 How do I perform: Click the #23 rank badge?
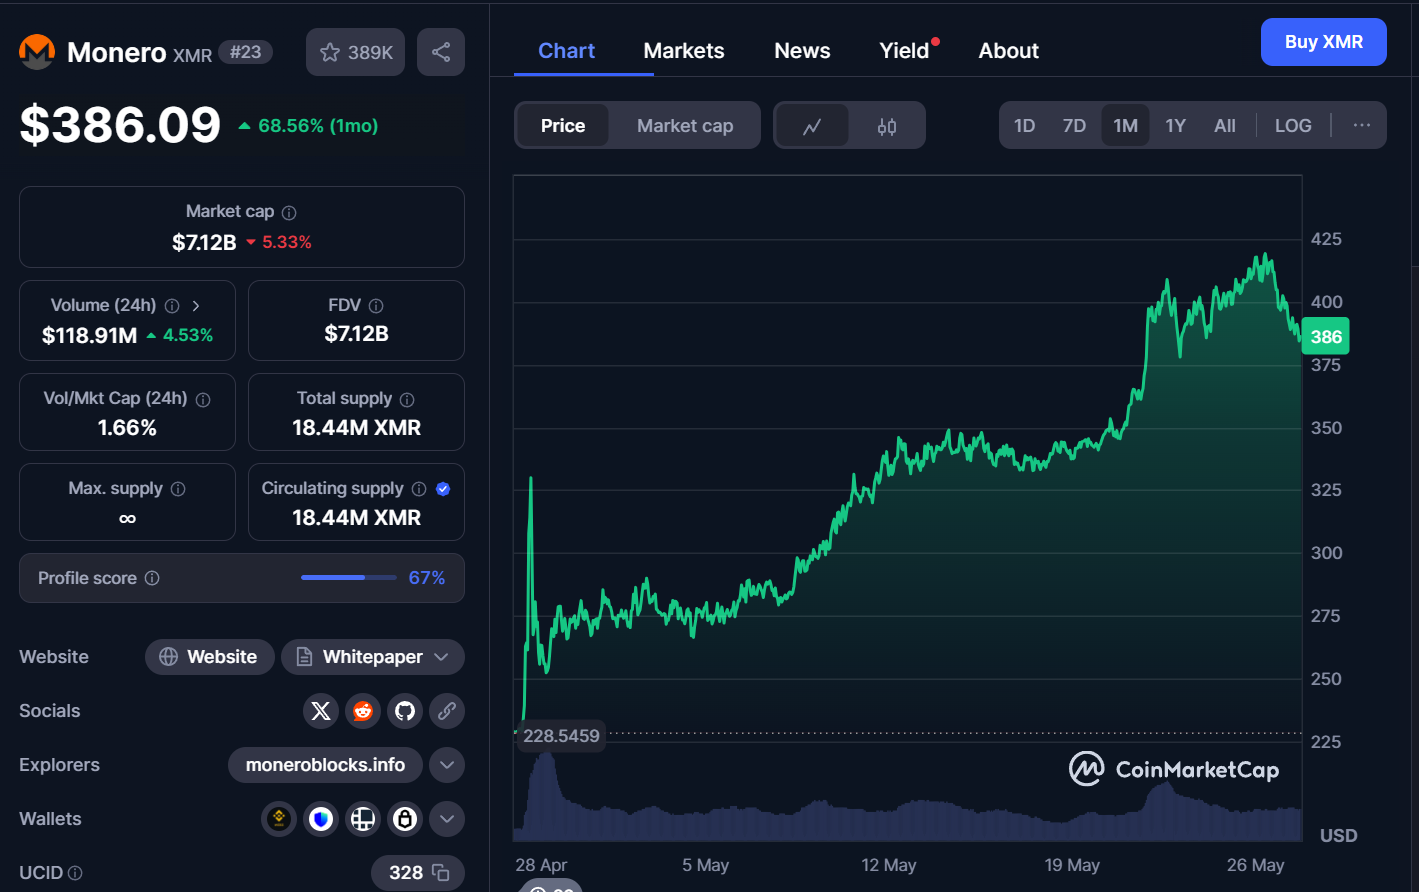pyautogui.click(x=246, y=52)
